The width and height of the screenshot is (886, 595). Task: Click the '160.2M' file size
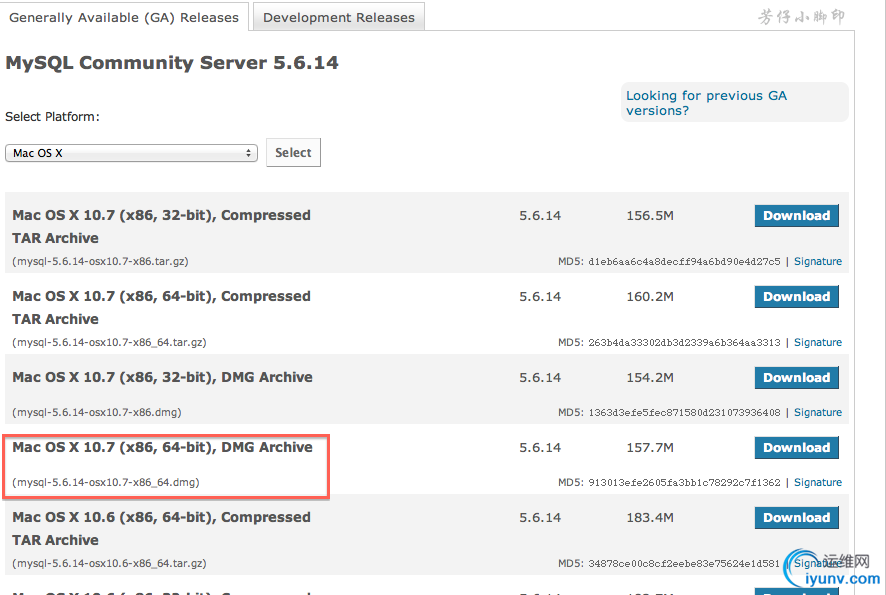[x=650, y=297]
